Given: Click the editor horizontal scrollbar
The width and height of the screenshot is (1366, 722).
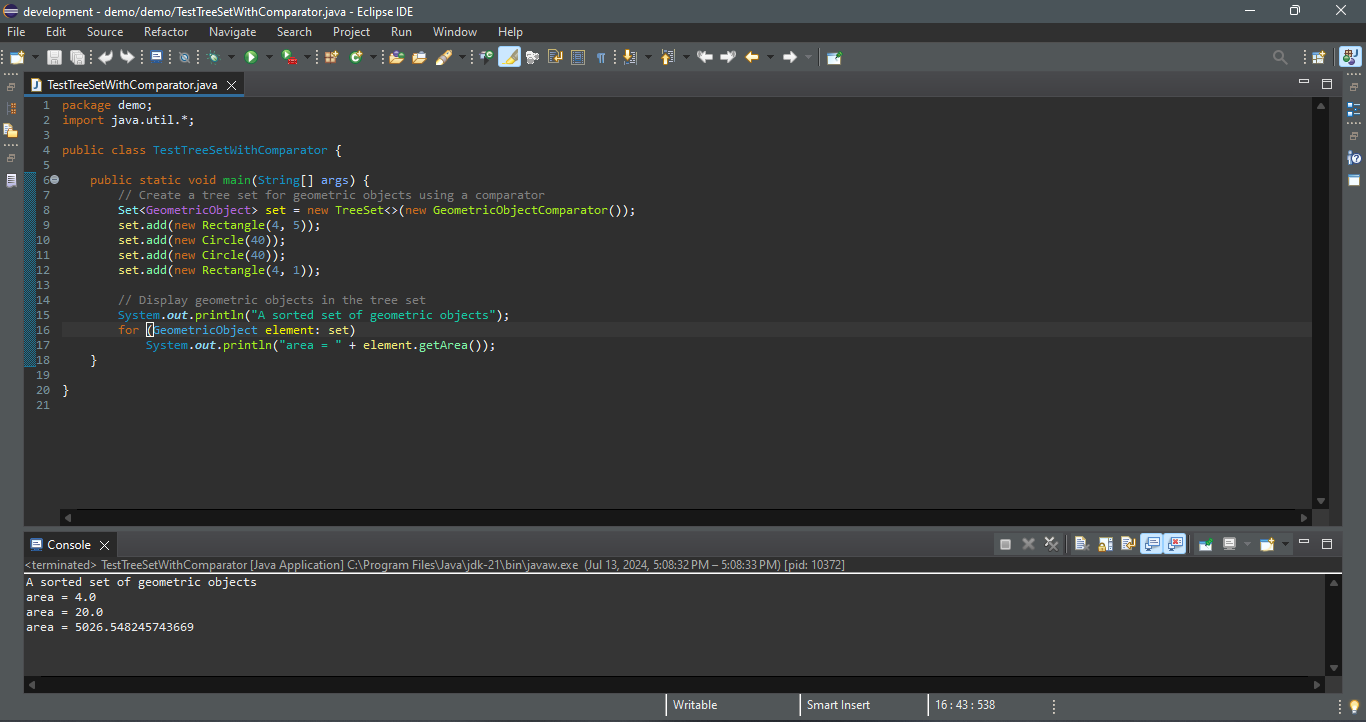Looking at the screenshot, I should click(x=685, y=518).
